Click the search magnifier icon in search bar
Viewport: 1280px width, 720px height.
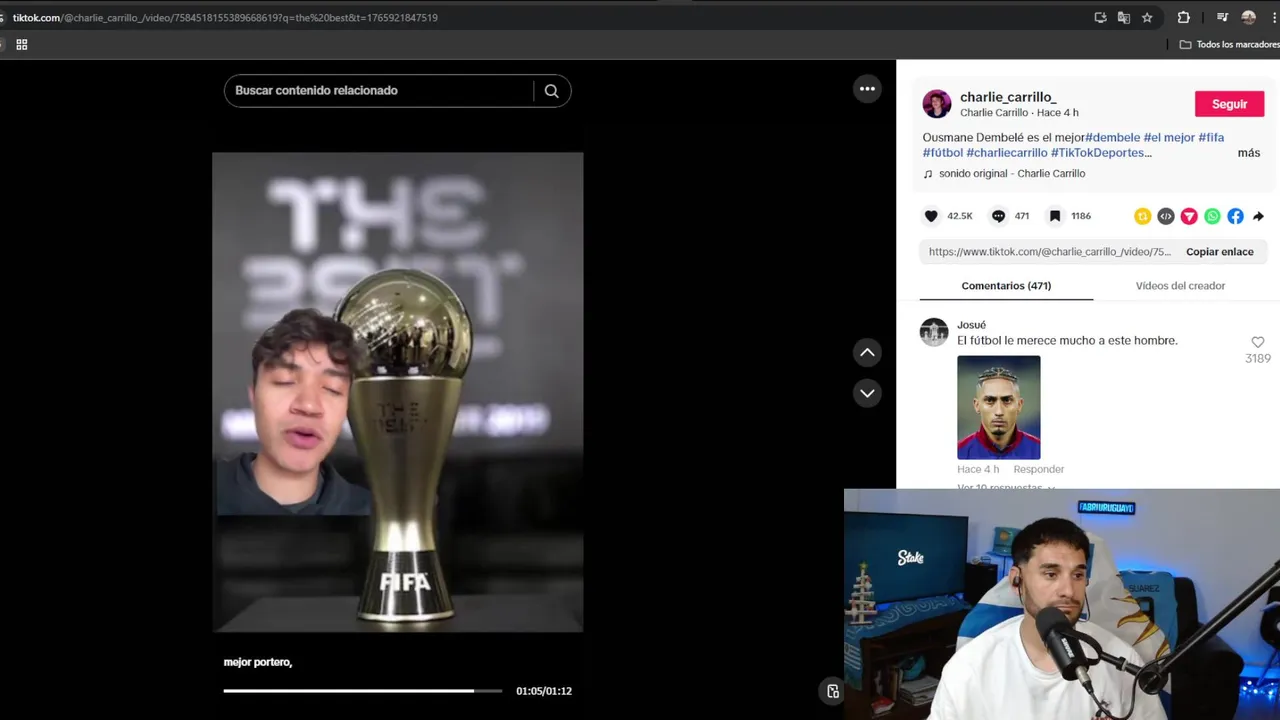[x=551, y=91]
